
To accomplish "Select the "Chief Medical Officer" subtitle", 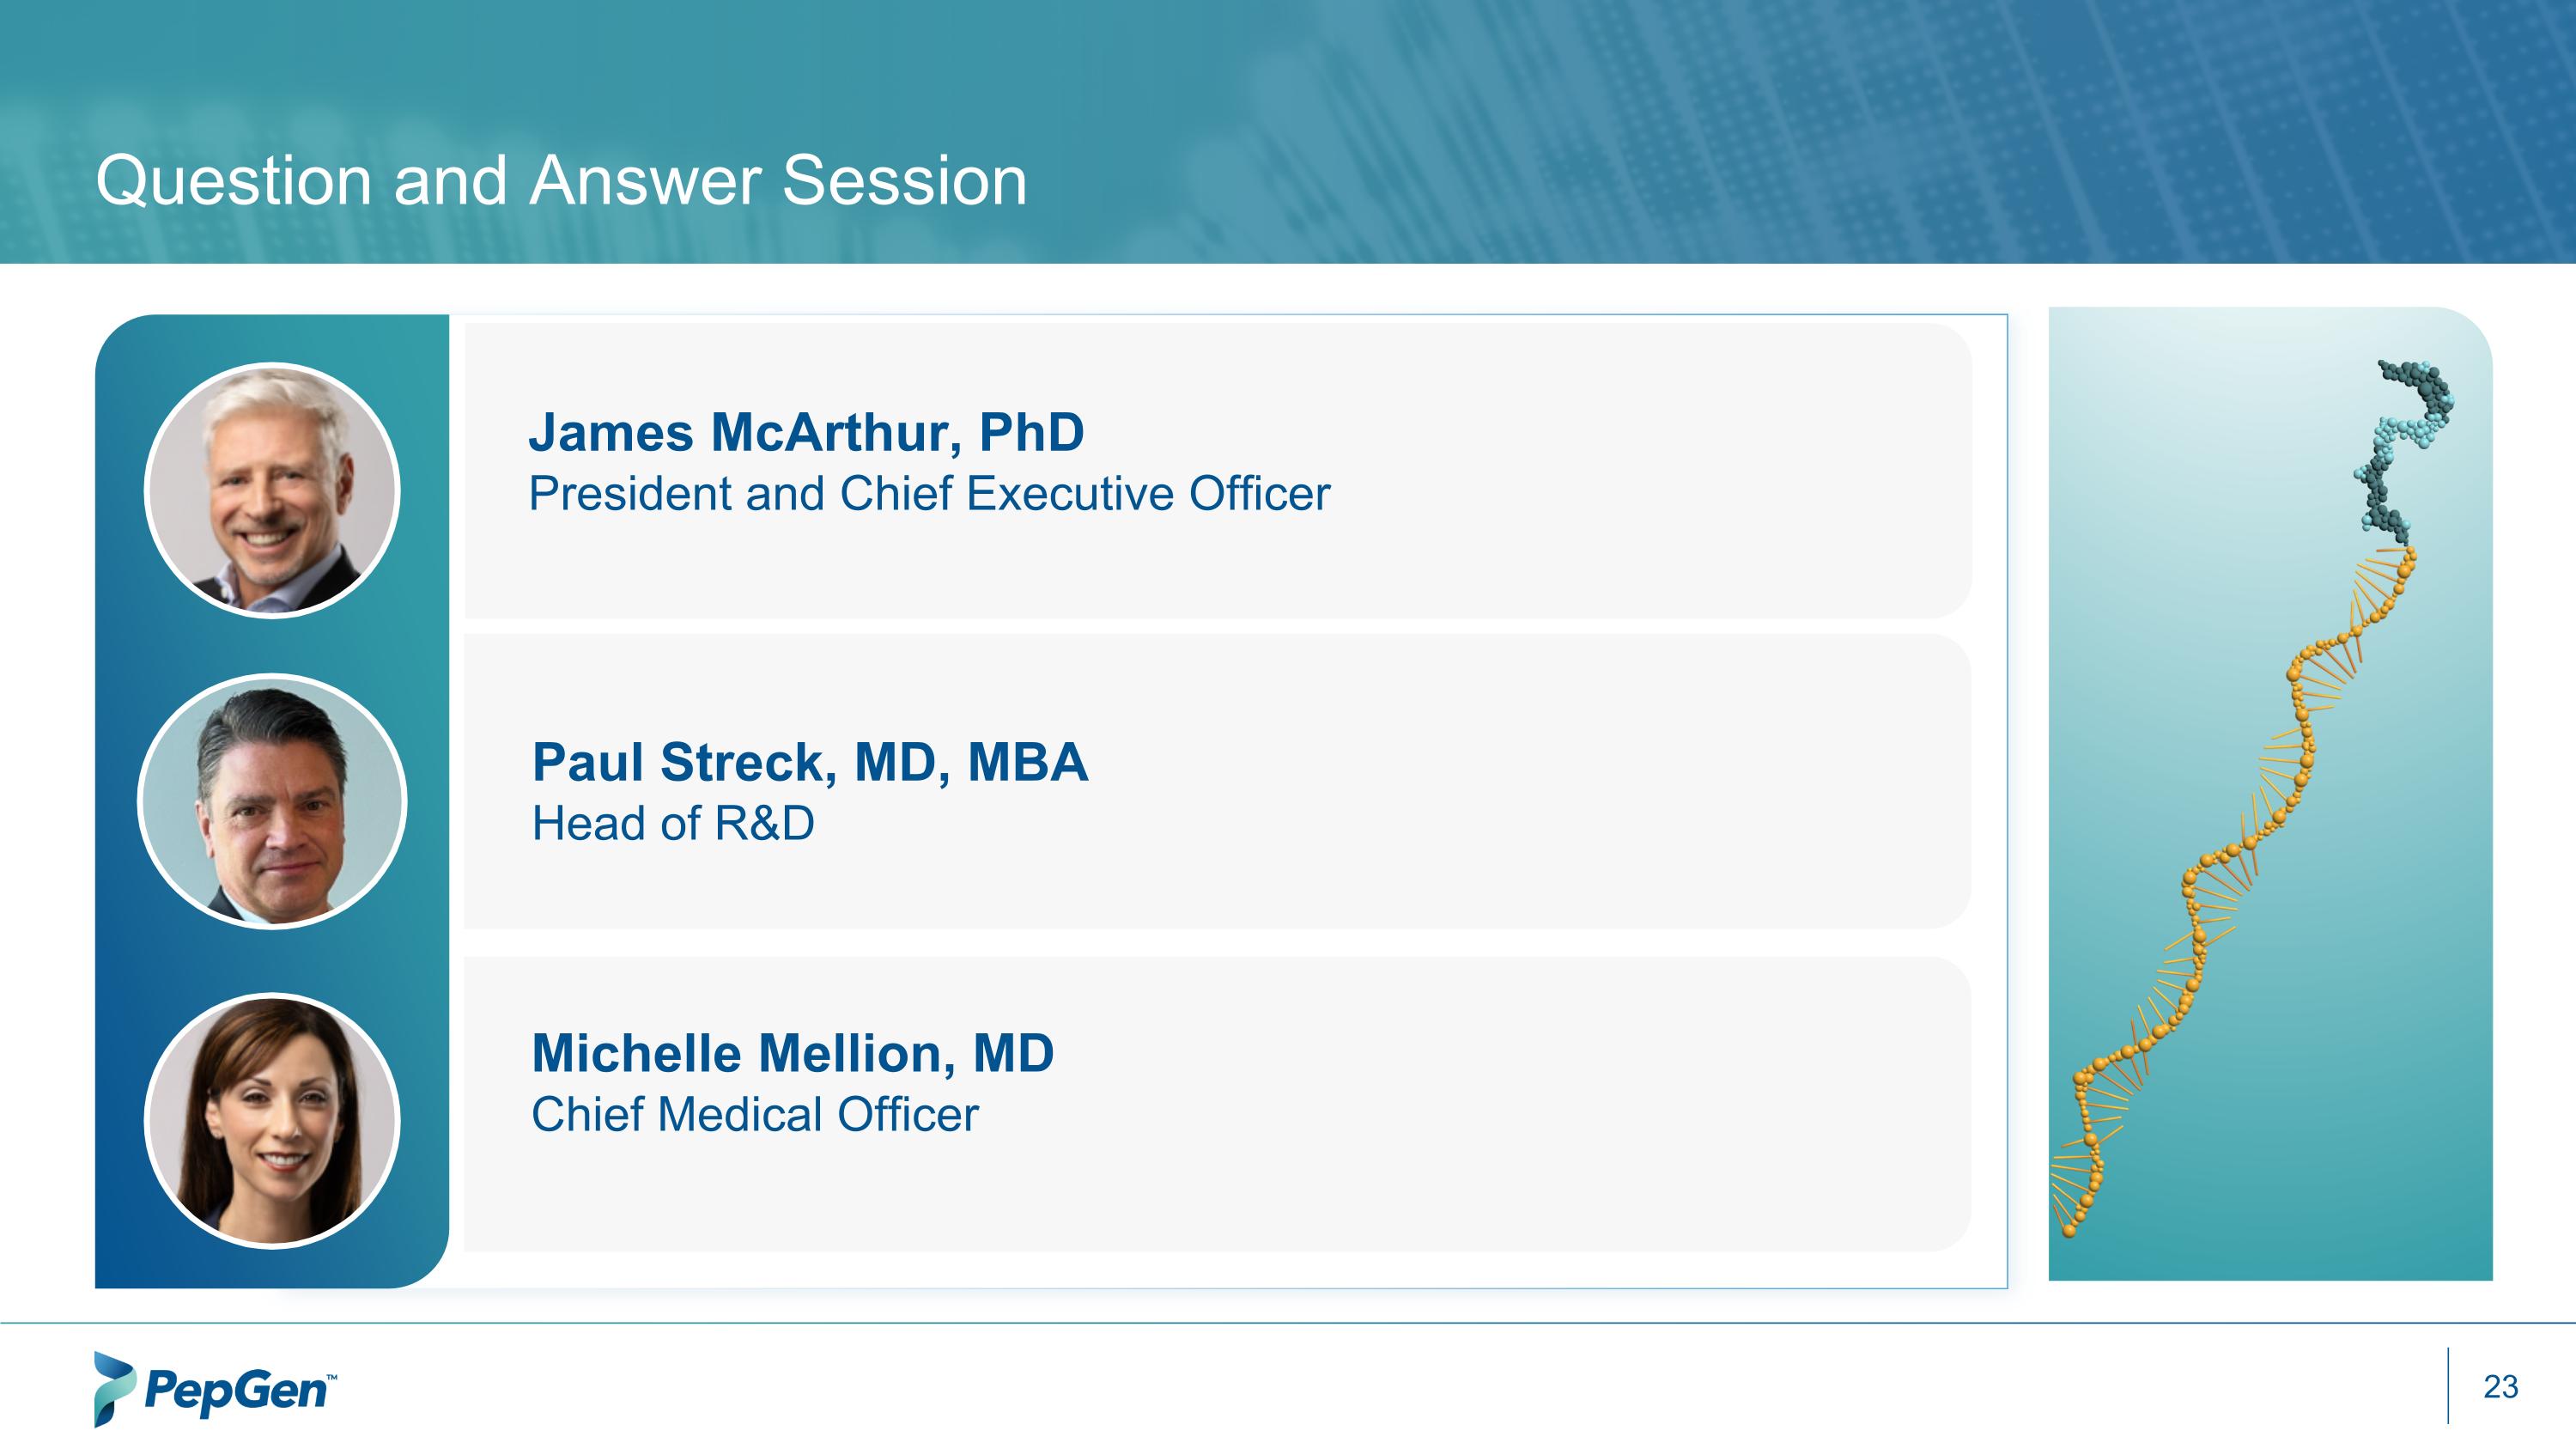I will tap(754, 1115).
